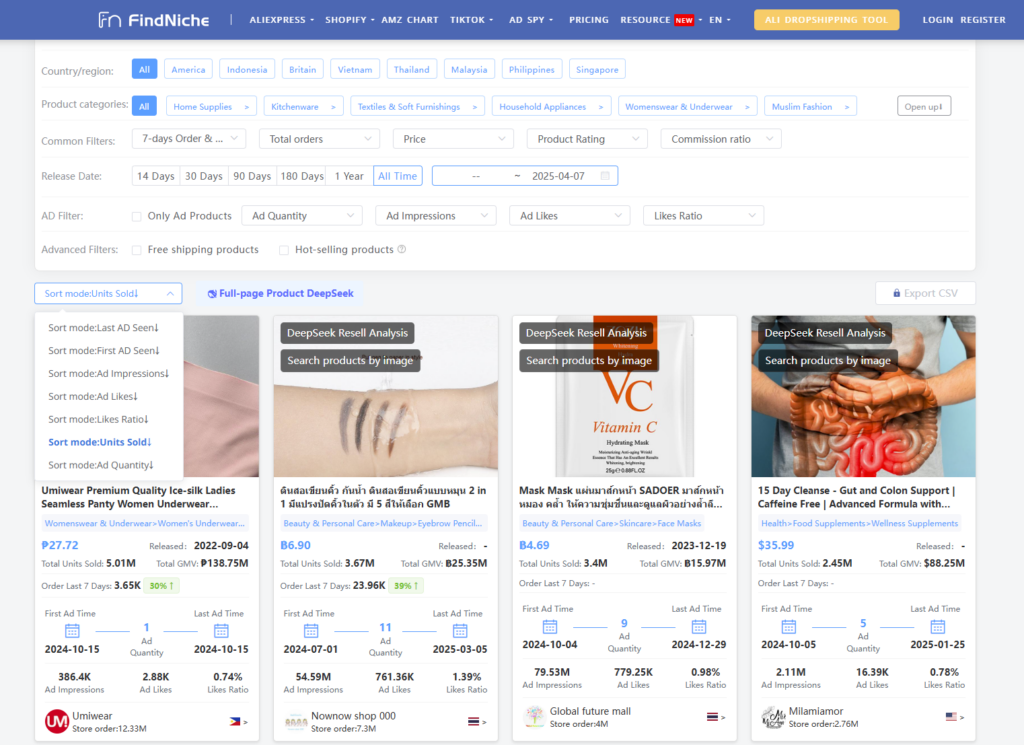Viewport: 1024px width, 745px height.
Task: Click the Umiwear store logo icon
Action: click(x=57, y=721)
